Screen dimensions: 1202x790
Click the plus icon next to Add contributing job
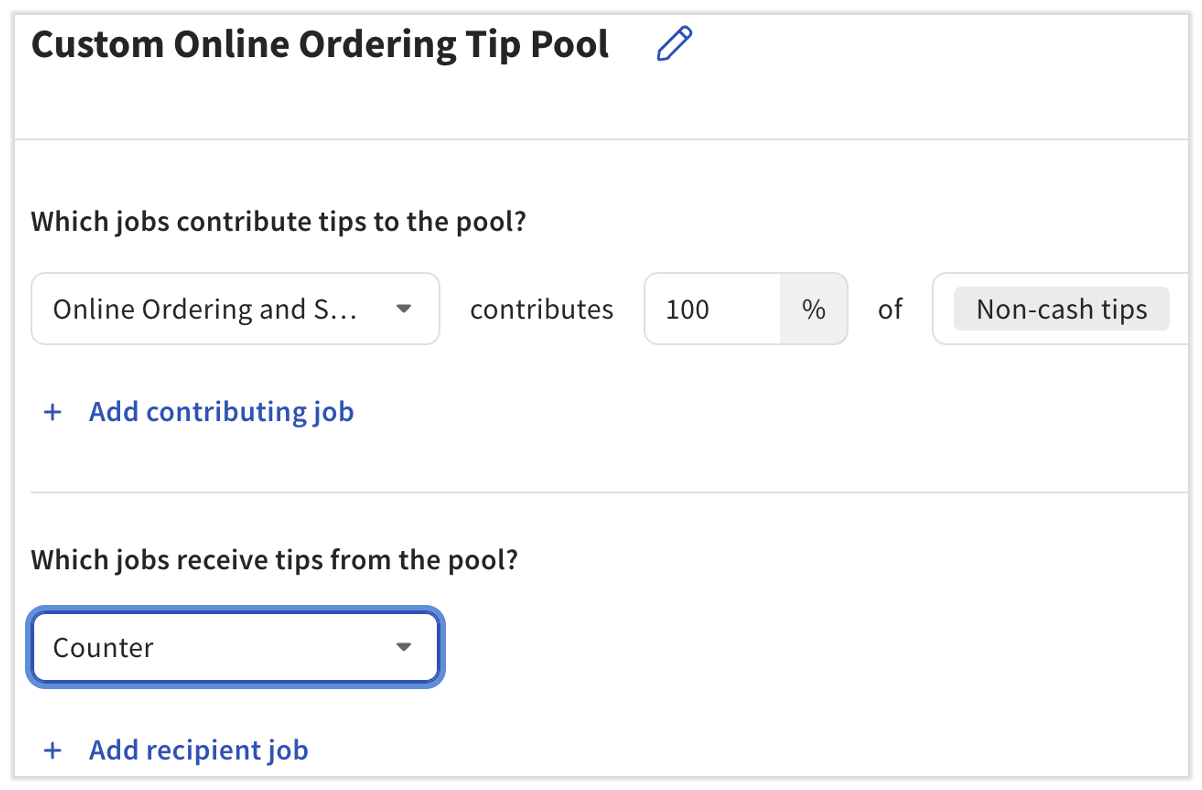point(52,411)
